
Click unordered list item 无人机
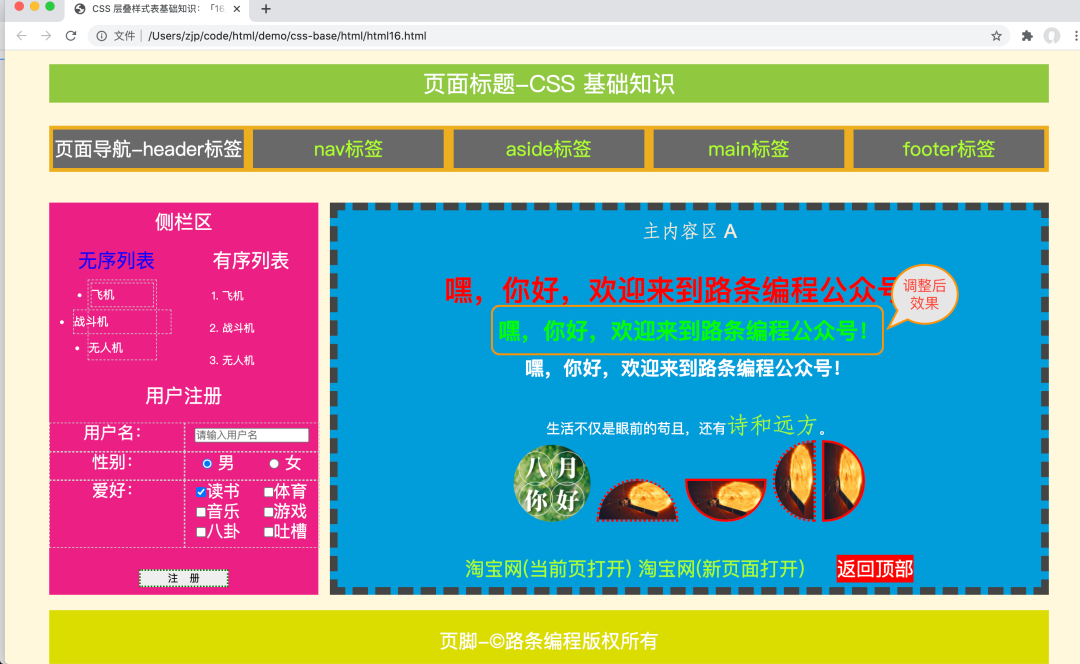pos(105,348)
